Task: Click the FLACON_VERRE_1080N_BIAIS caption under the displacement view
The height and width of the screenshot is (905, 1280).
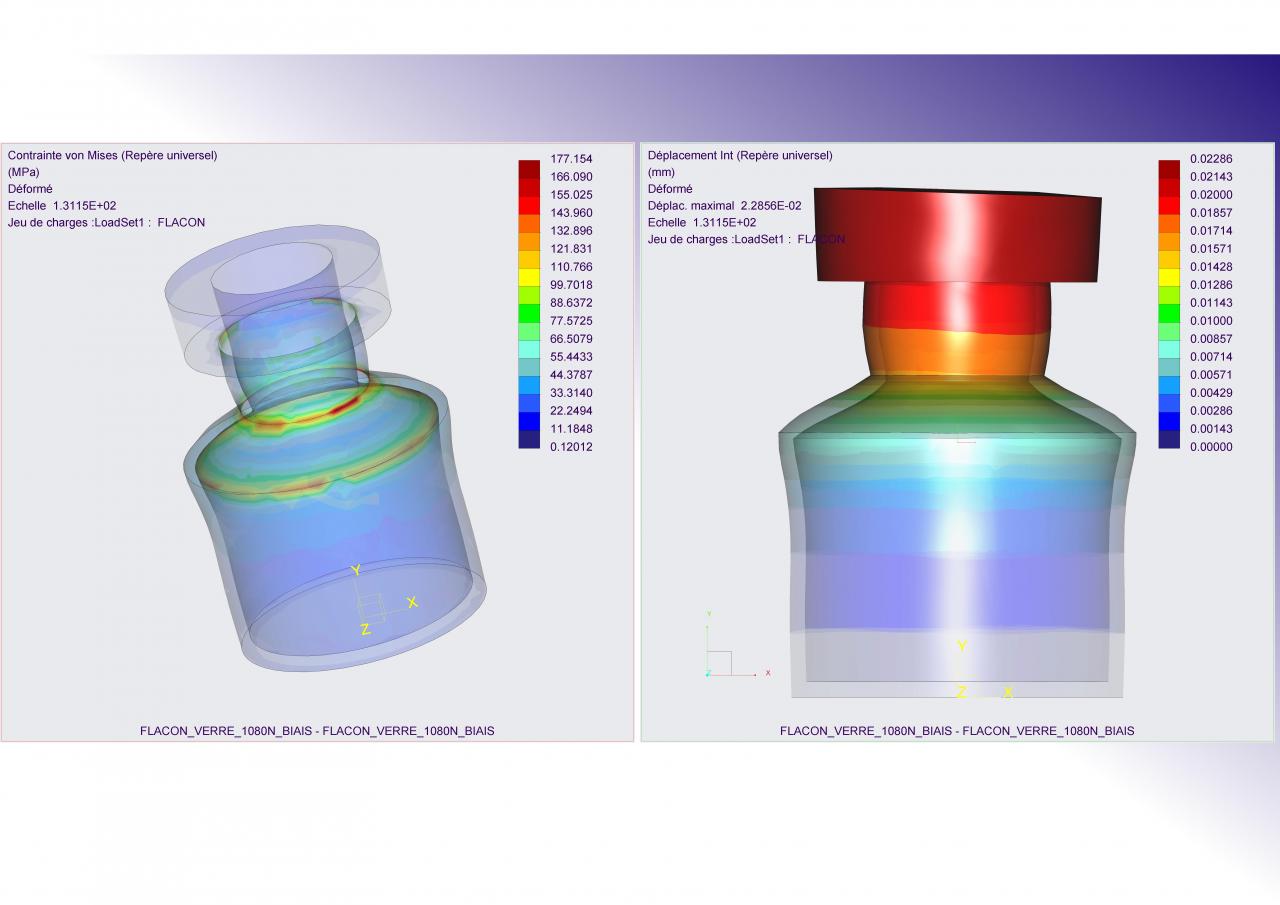Action: 957,731
